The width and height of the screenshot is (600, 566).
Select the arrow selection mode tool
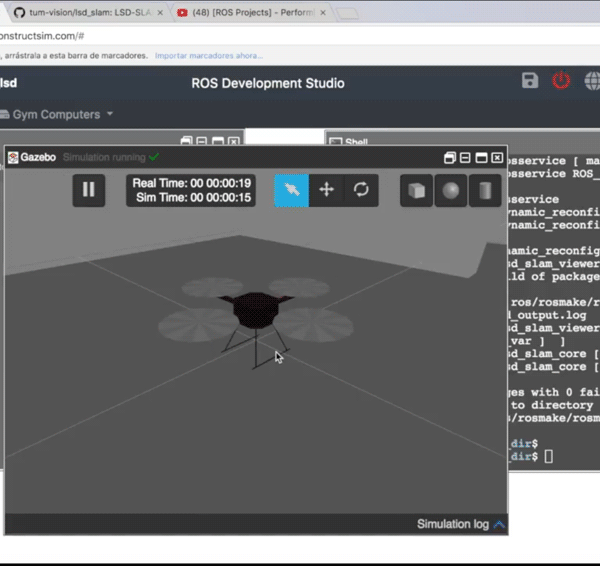pos(292,190)
